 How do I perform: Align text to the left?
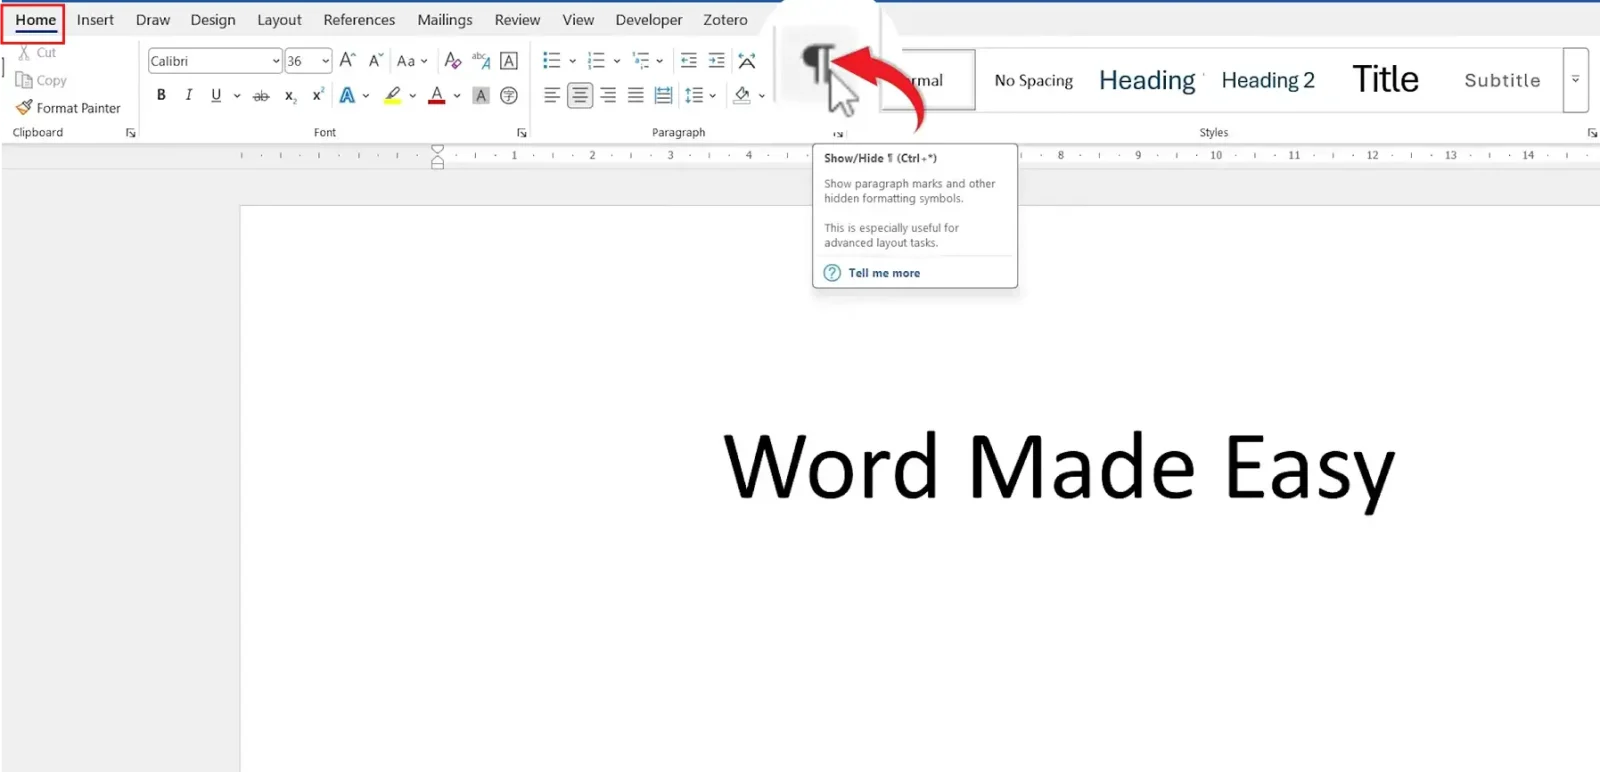tap(552, 96)
